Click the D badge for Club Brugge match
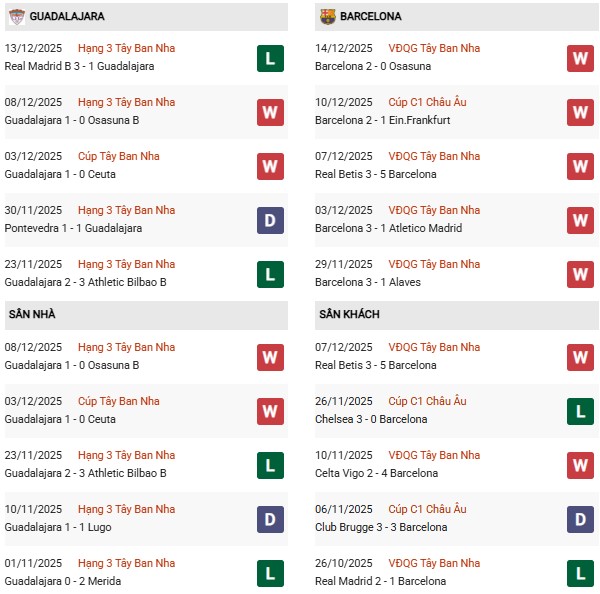Image resolution: width=600 pixels, height=594 pixels. (580, 519)
